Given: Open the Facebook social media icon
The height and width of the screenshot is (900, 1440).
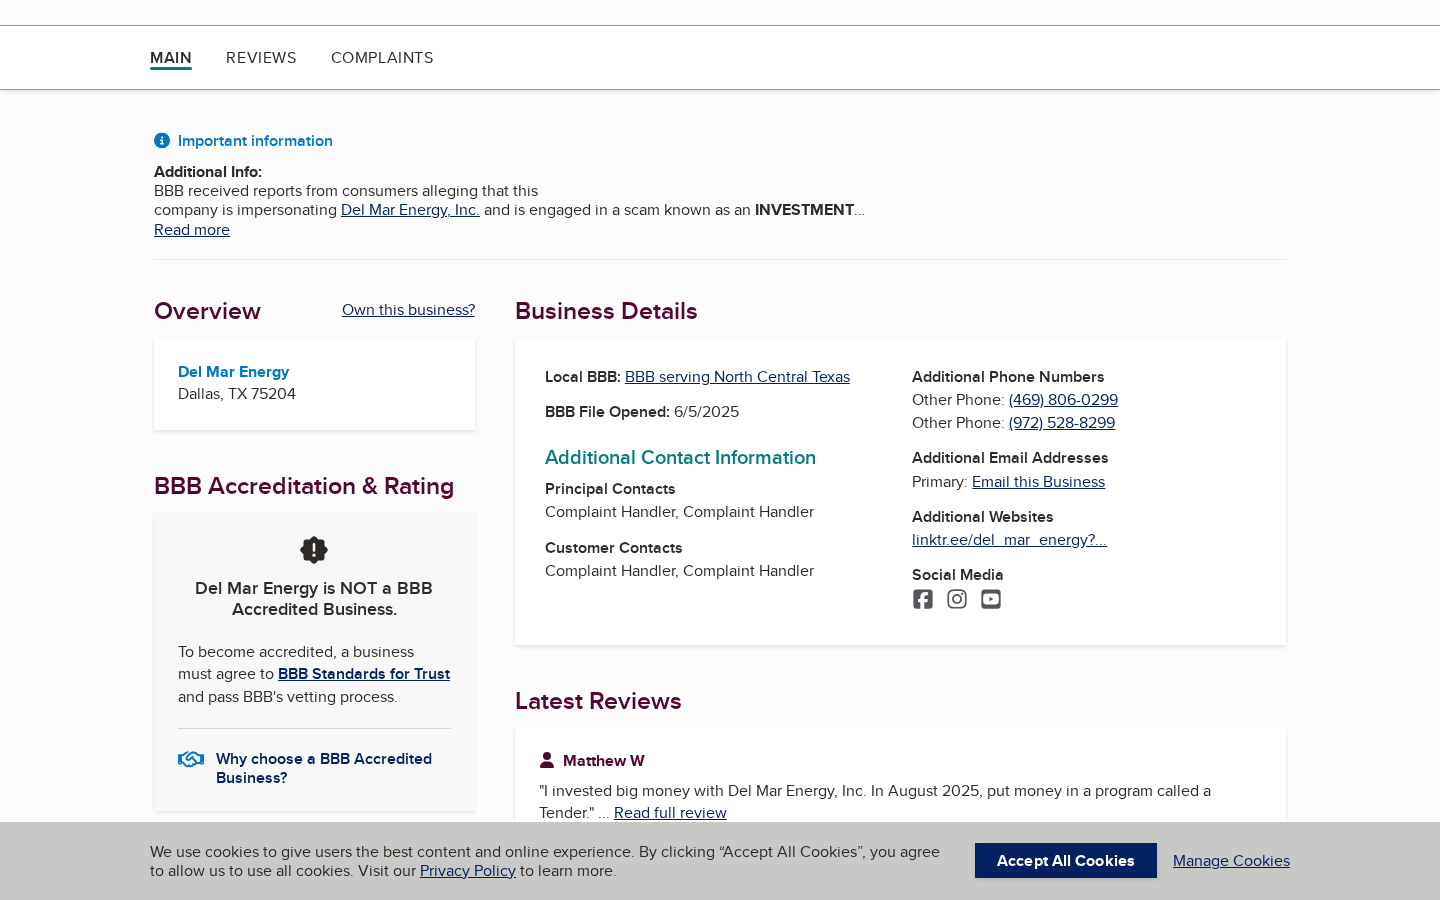Looking at the screenshot, I should point(922,599).
